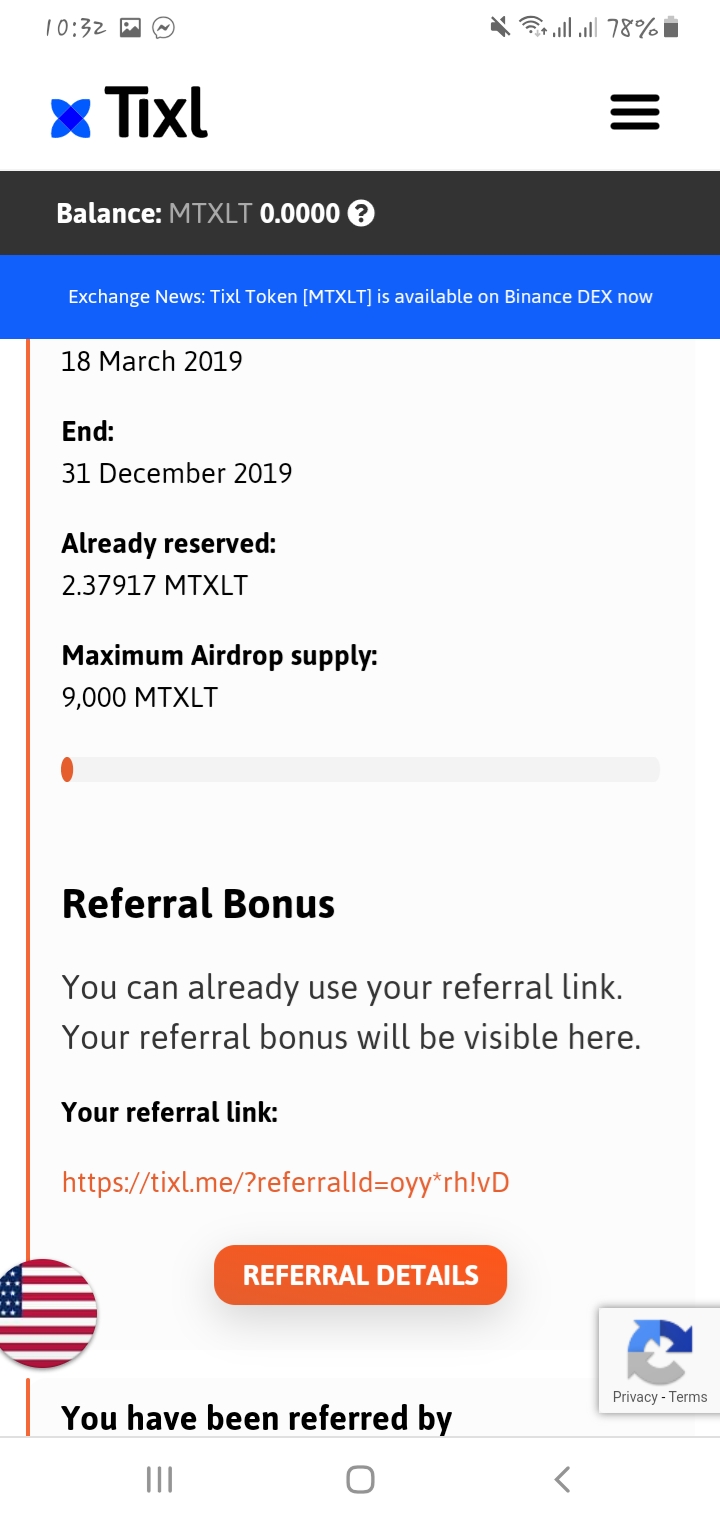Open the Exchange News Binance DEX banner
Image resolution: width=720 pixels, height=1520 pixels.
coord(360,297)
